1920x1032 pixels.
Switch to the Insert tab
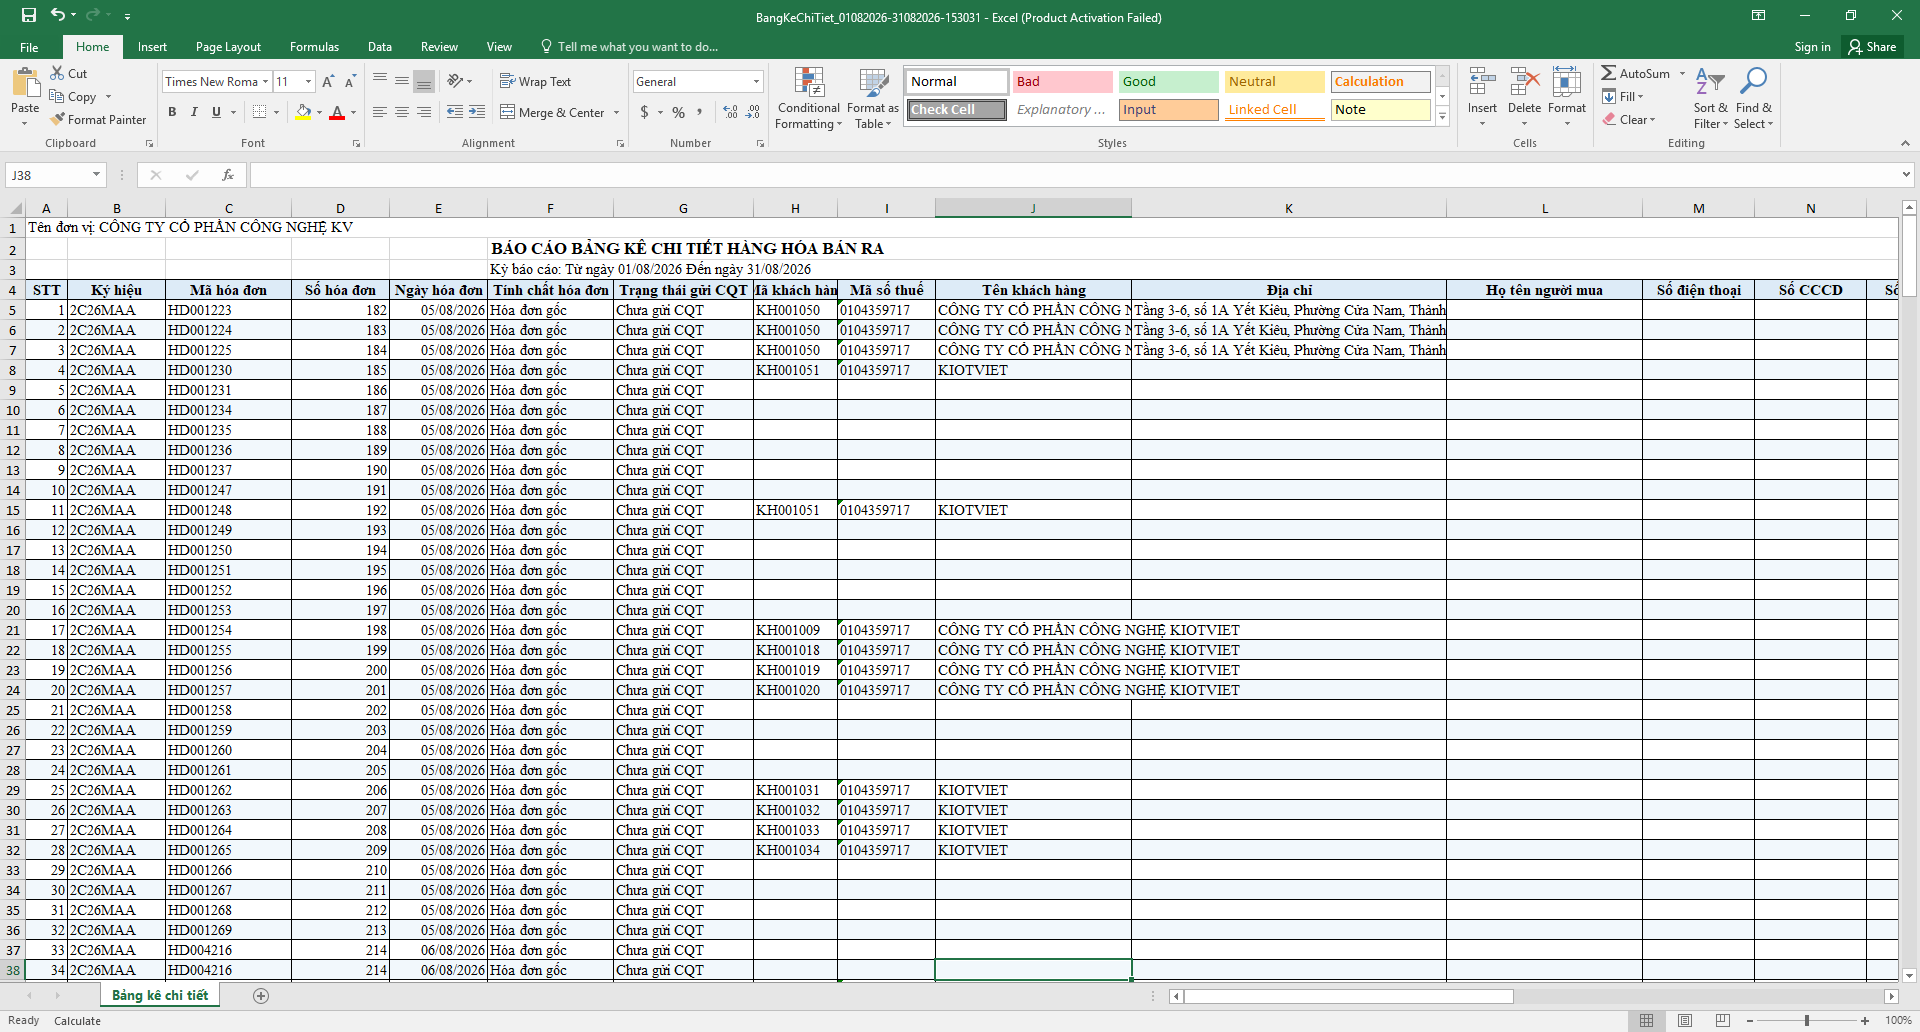click(152, 47)
